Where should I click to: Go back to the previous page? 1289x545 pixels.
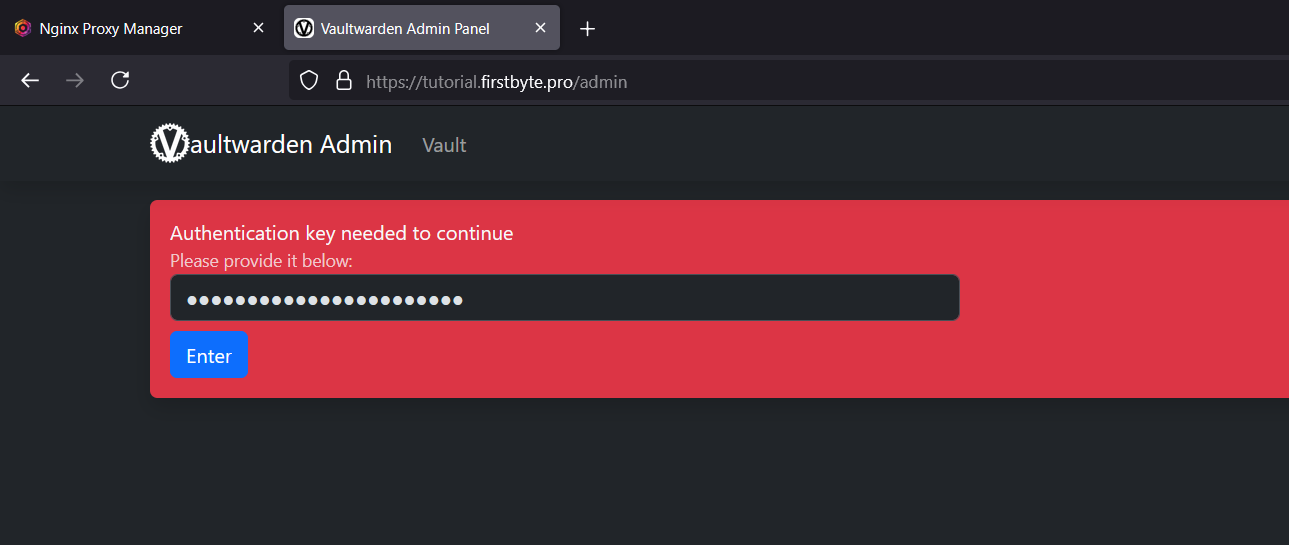coord(30,81)
